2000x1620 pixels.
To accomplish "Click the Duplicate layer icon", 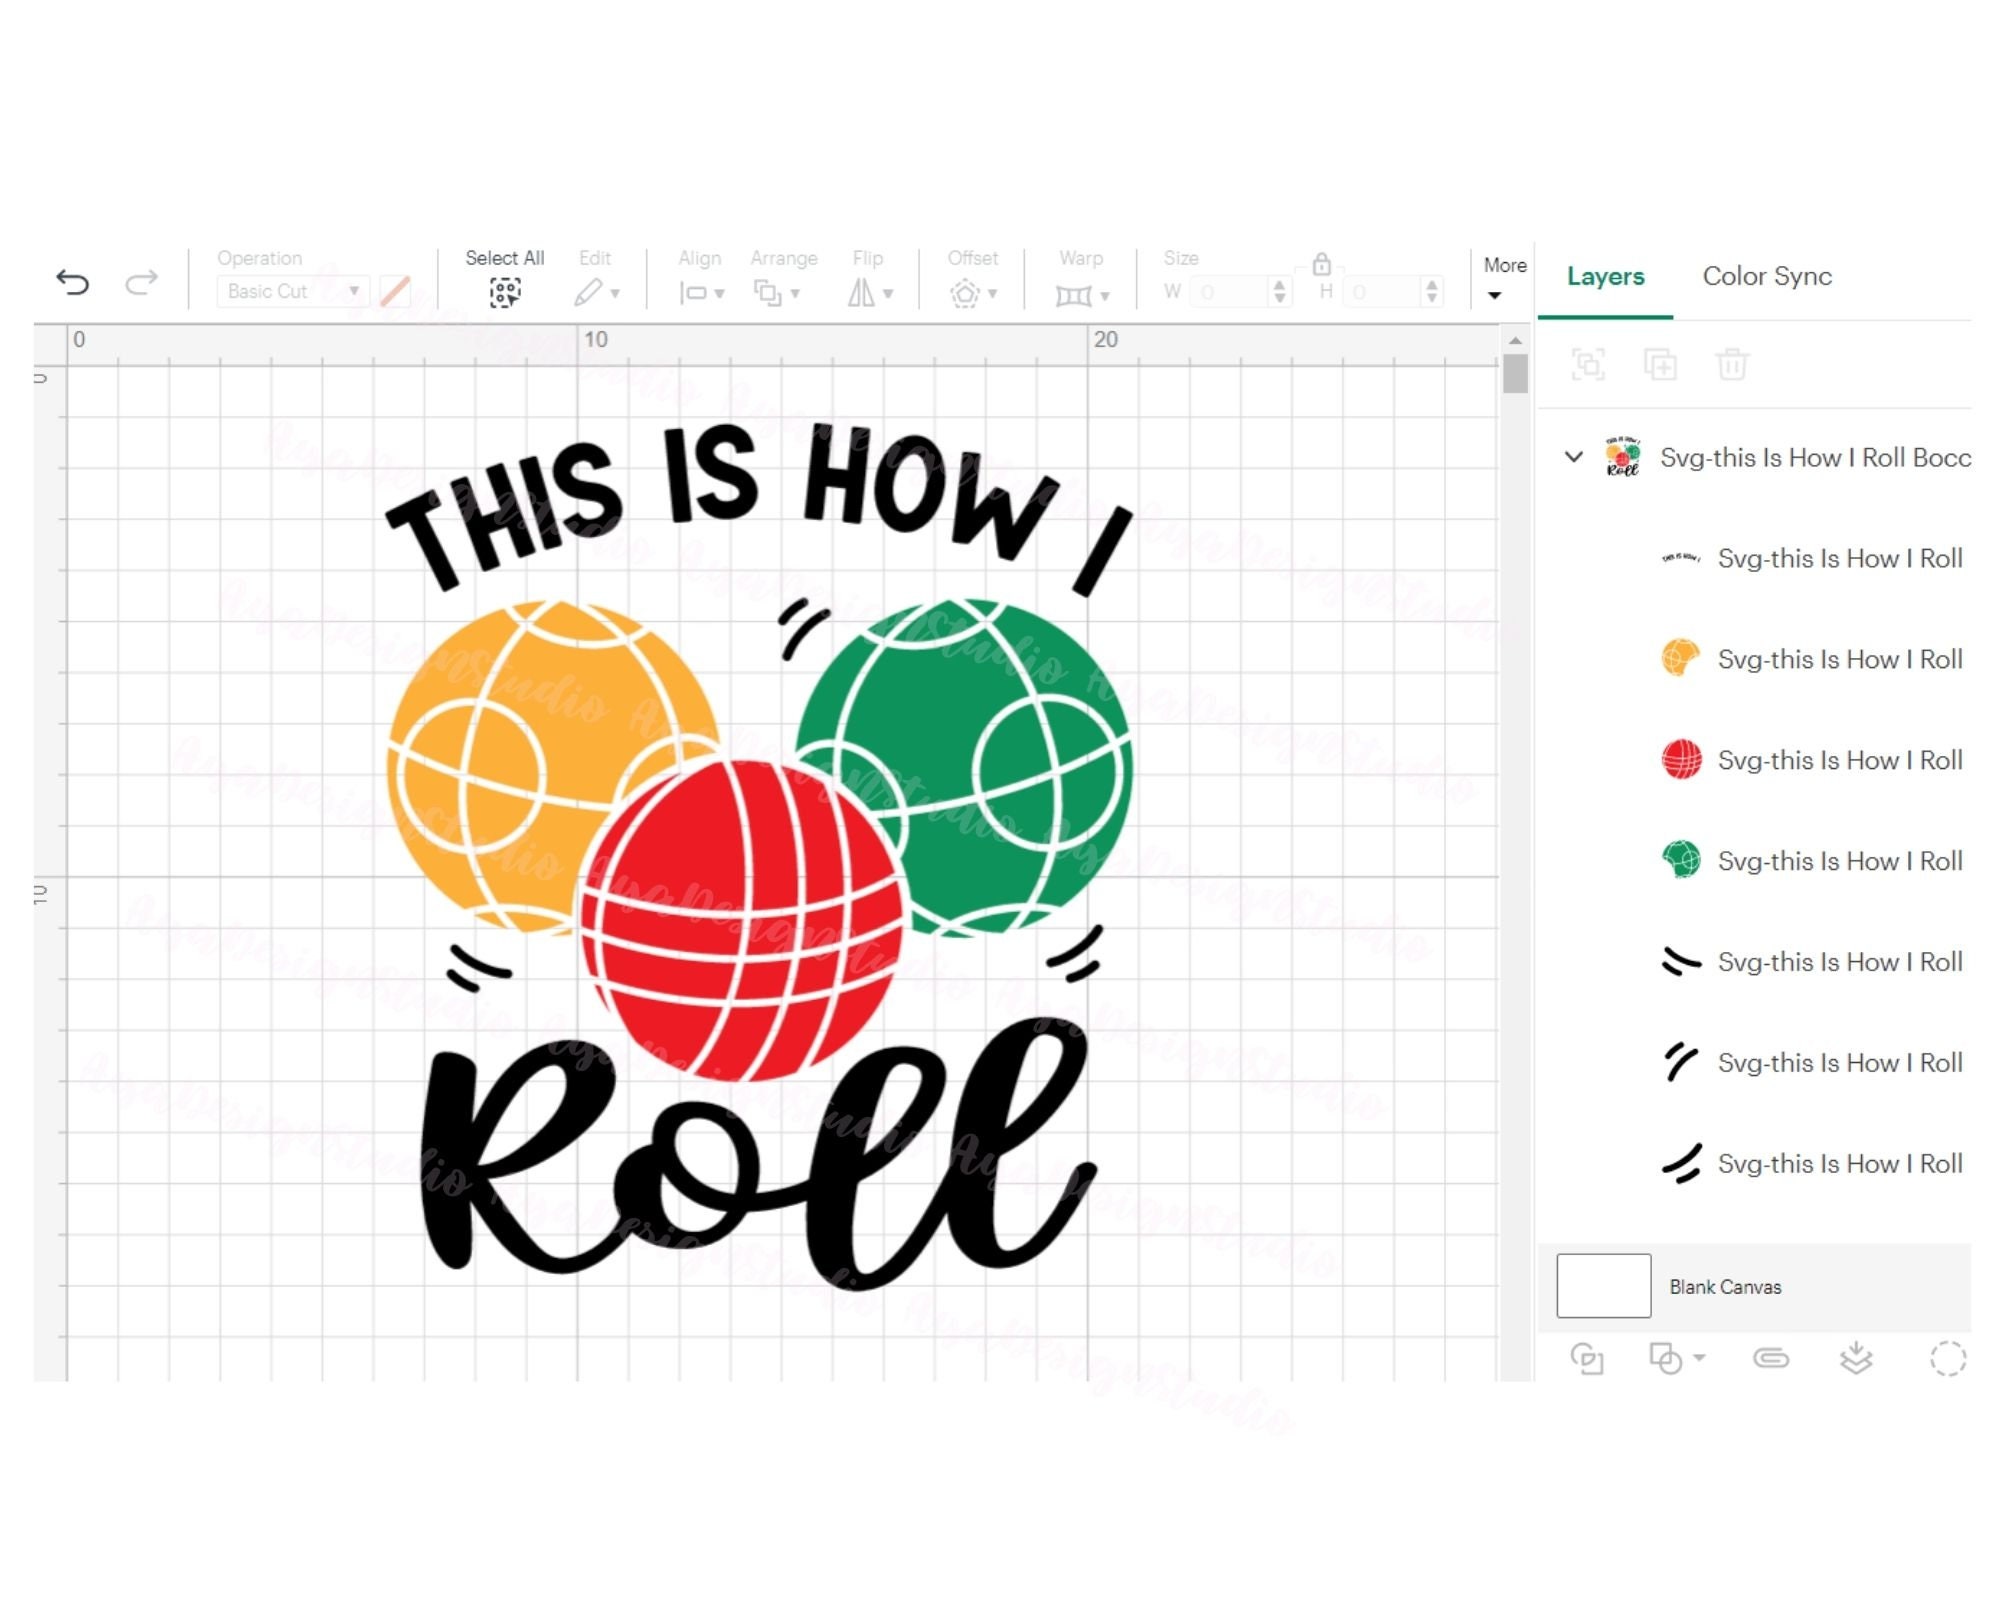I will point(1660,365).
